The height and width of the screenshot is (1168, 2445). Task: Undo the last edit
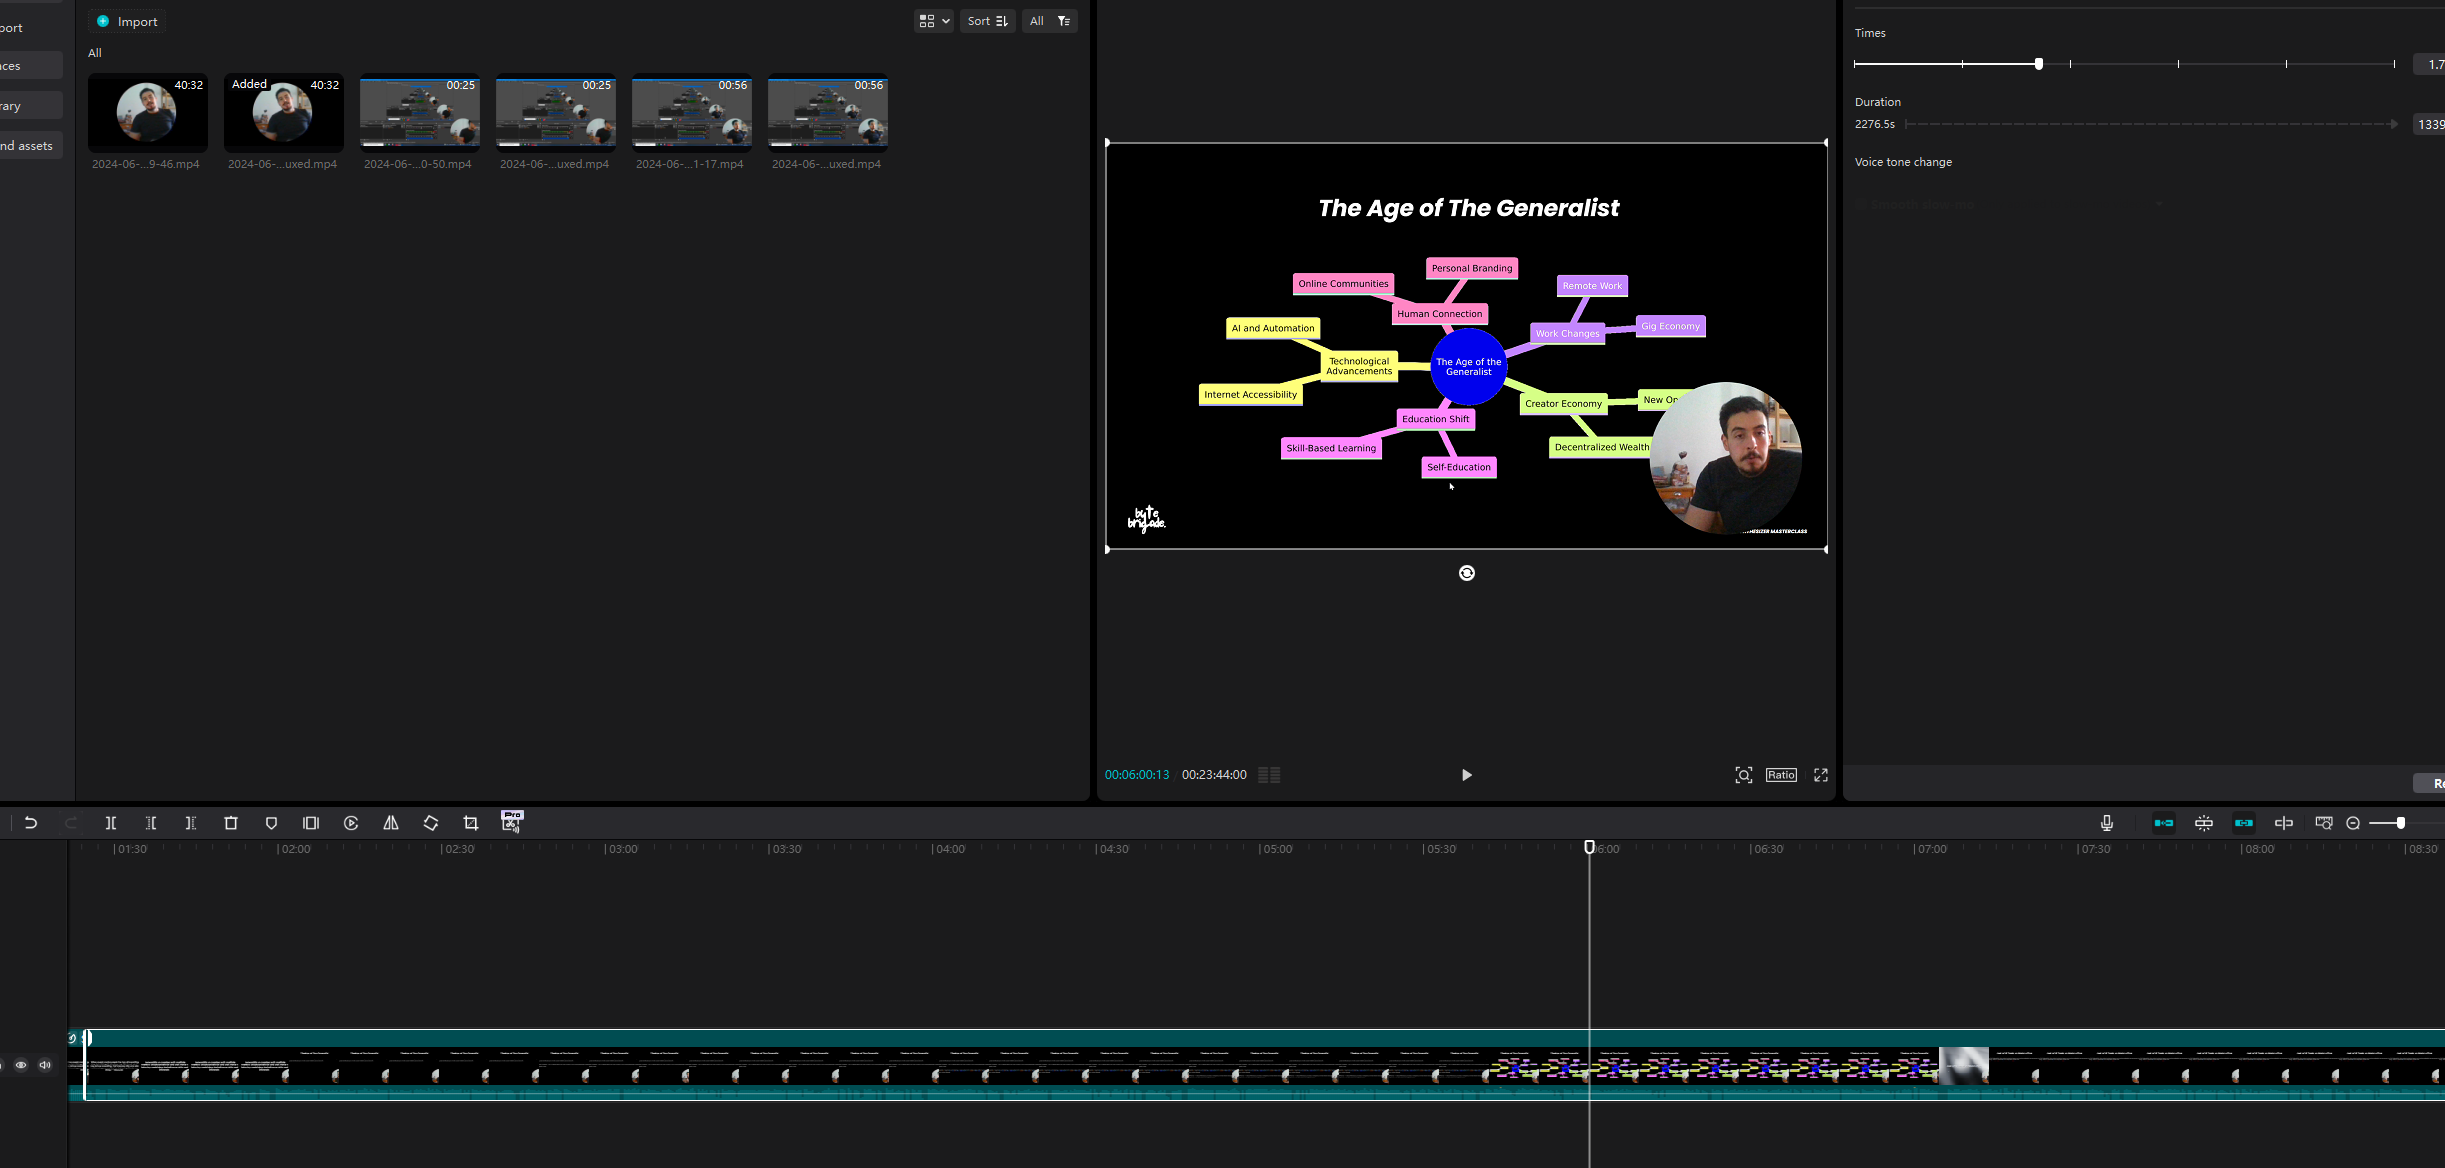pyautogui.click(x=30, y=822)
